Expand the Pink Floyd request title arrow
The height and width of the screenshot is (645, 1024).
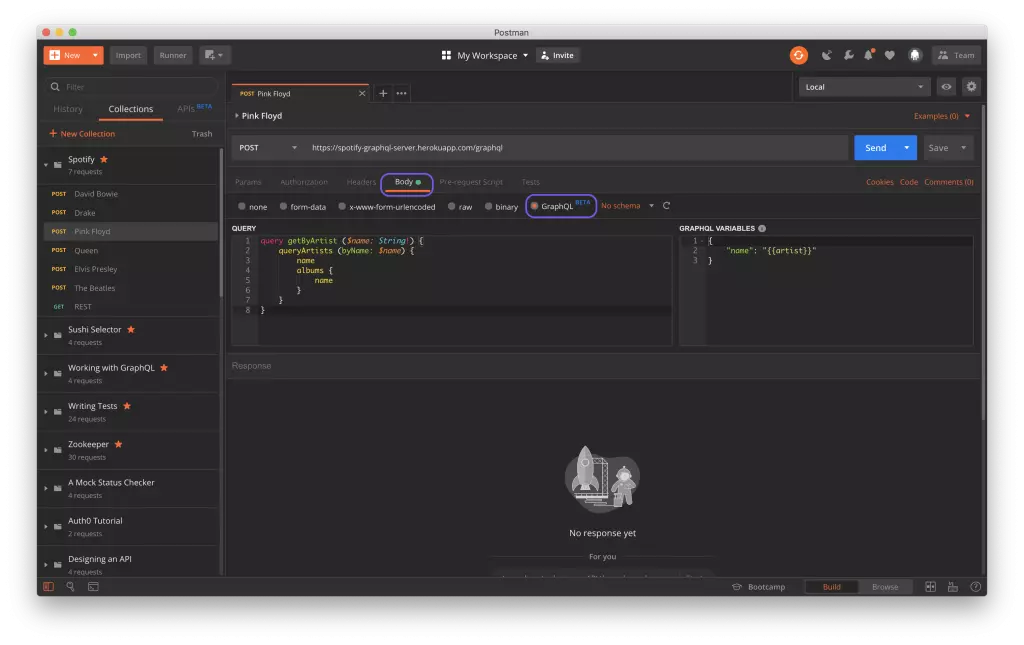click(x=236, y=116)
